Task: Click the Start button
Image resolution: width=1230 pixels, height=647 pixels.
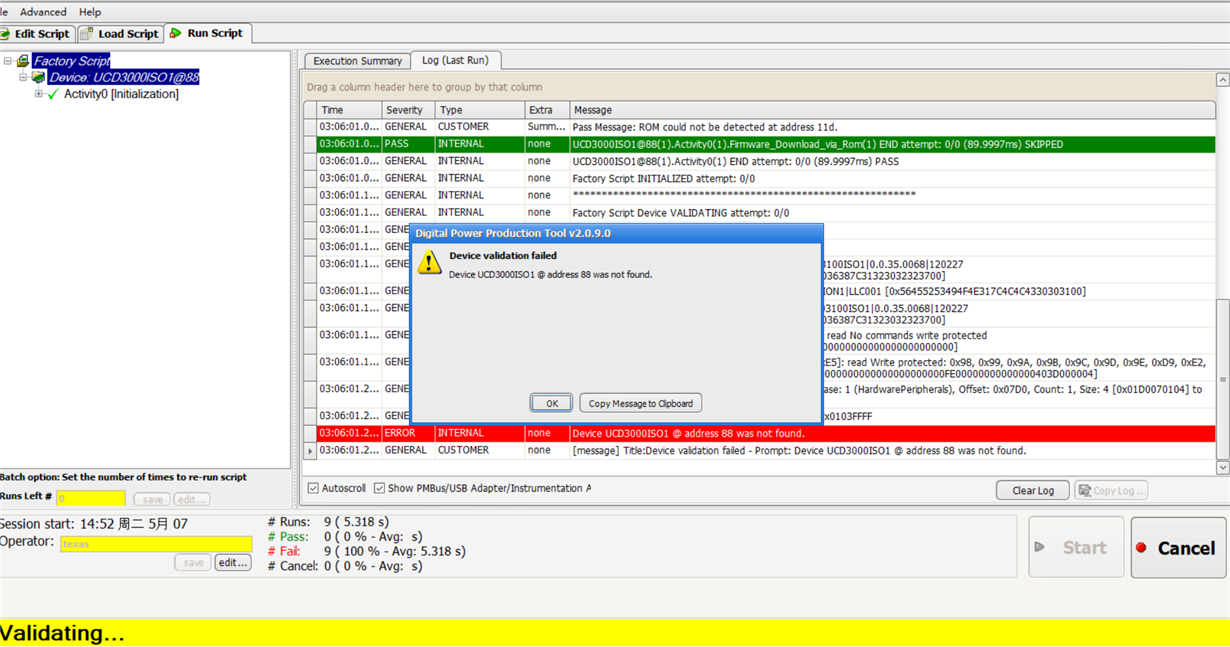Action: click(1076, 547)
